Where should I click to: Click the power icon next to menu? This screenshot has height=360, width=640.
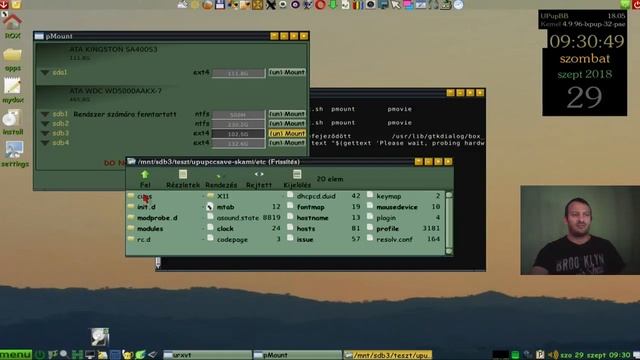click(x=40, y=355)
